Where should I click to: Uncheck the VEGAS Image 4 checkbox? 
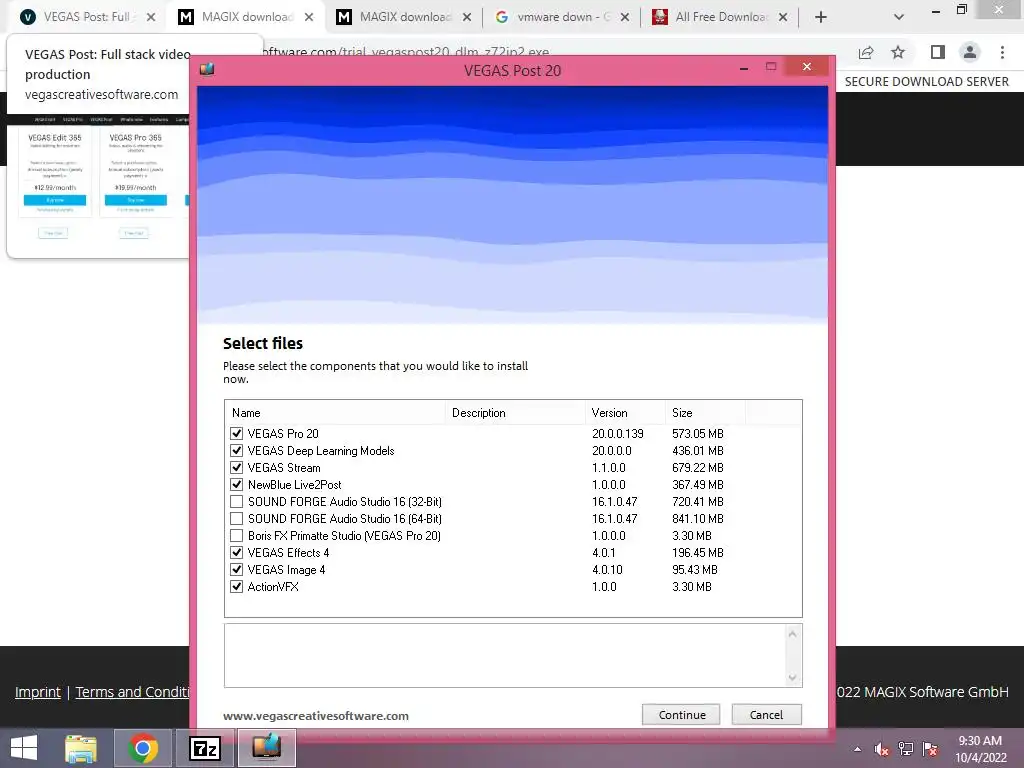[x=236, y=569]
